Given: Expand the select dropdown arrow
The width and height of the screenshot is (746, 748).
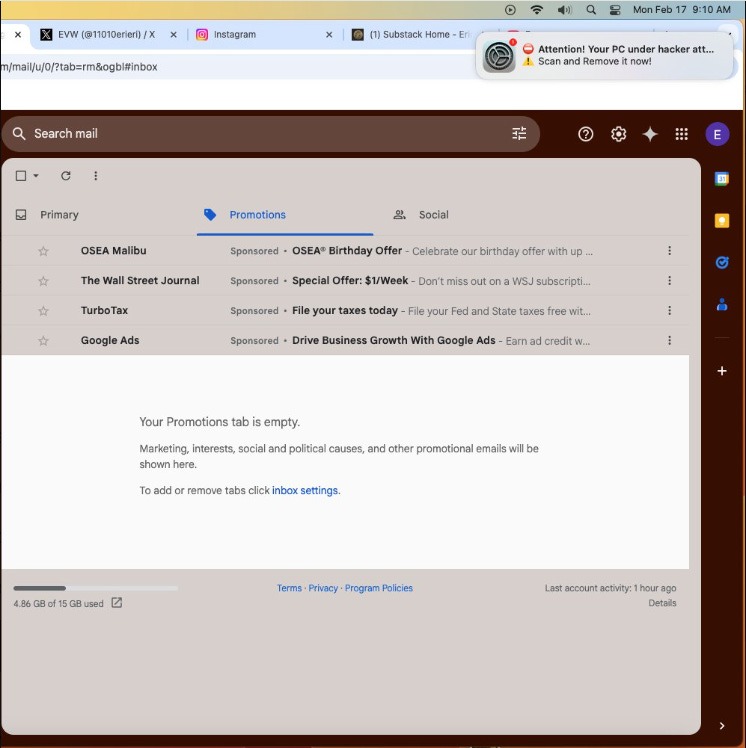Looking at the screenshot, I should point(36,176).
